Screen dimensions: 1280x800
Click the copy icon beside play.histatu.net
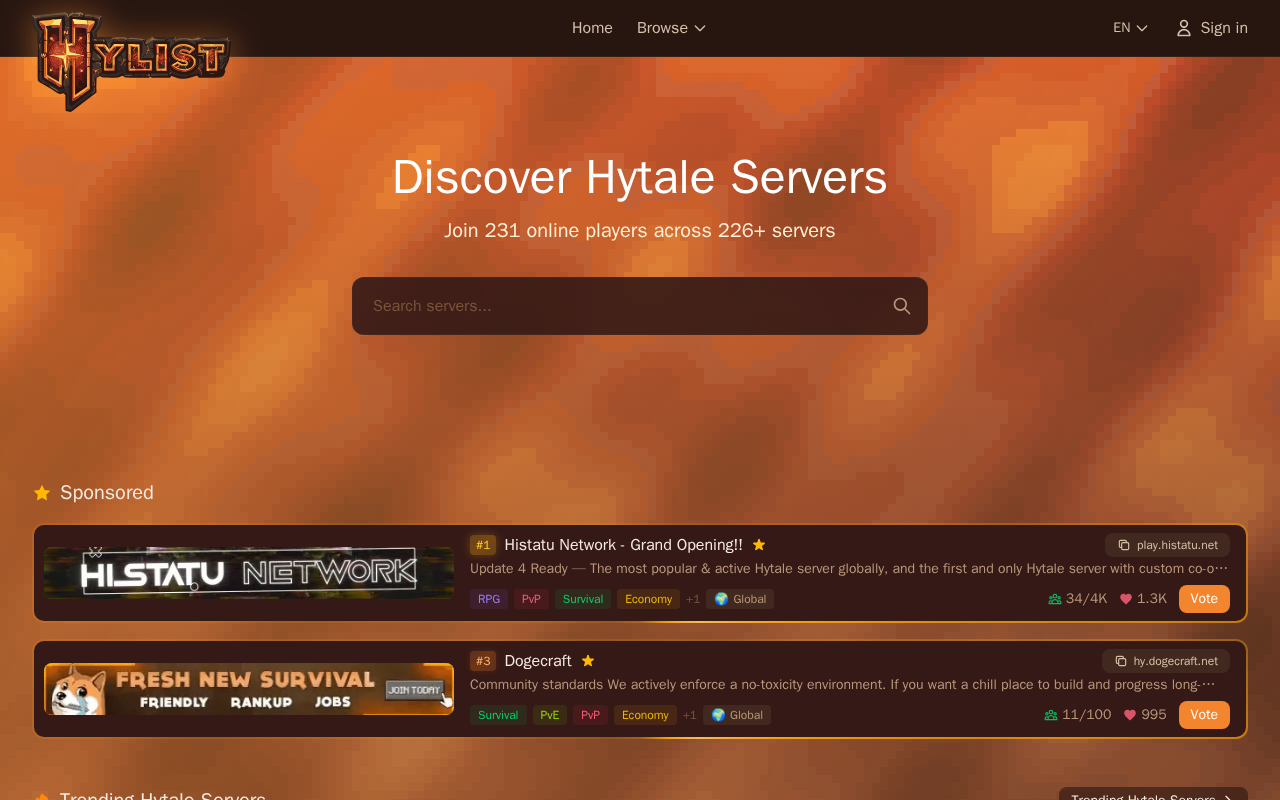(x=1124, y=545)
